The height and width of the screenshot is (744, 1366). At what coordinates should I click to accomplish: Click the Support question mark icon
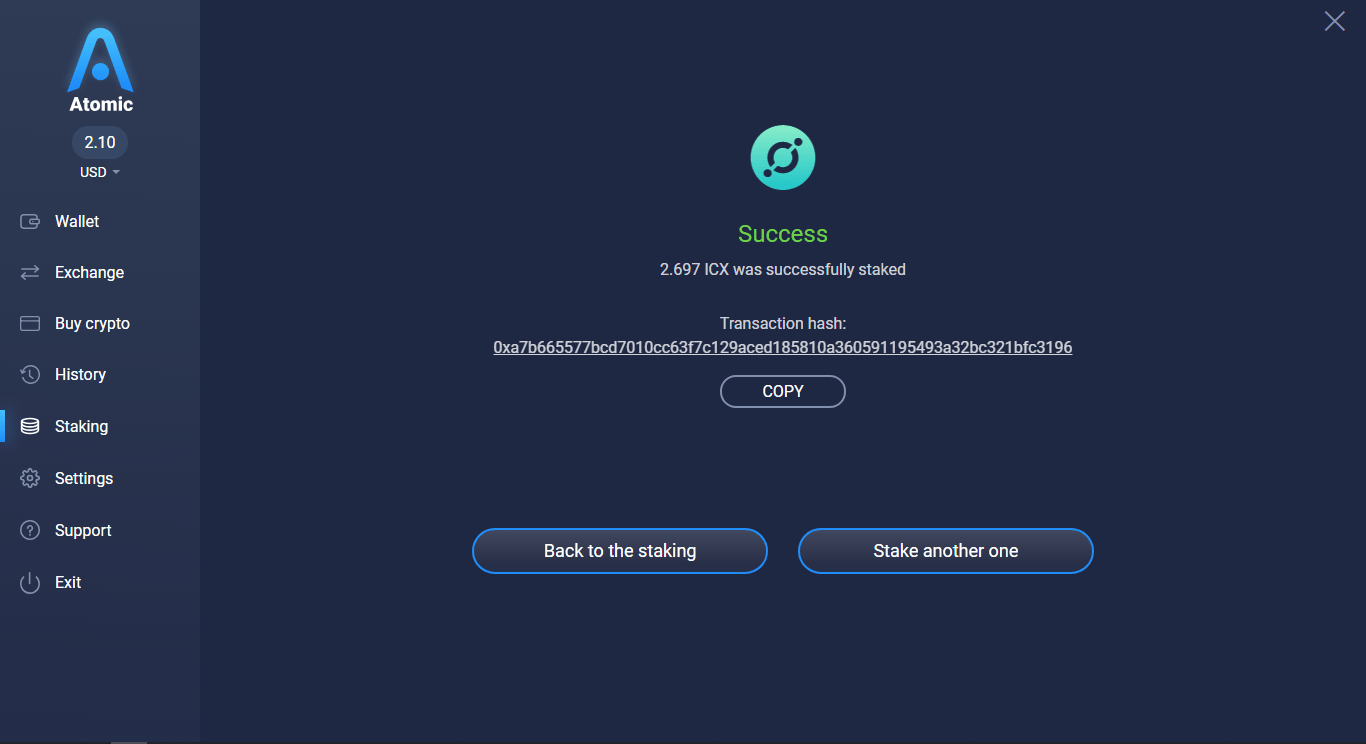(x=30, y=531)
